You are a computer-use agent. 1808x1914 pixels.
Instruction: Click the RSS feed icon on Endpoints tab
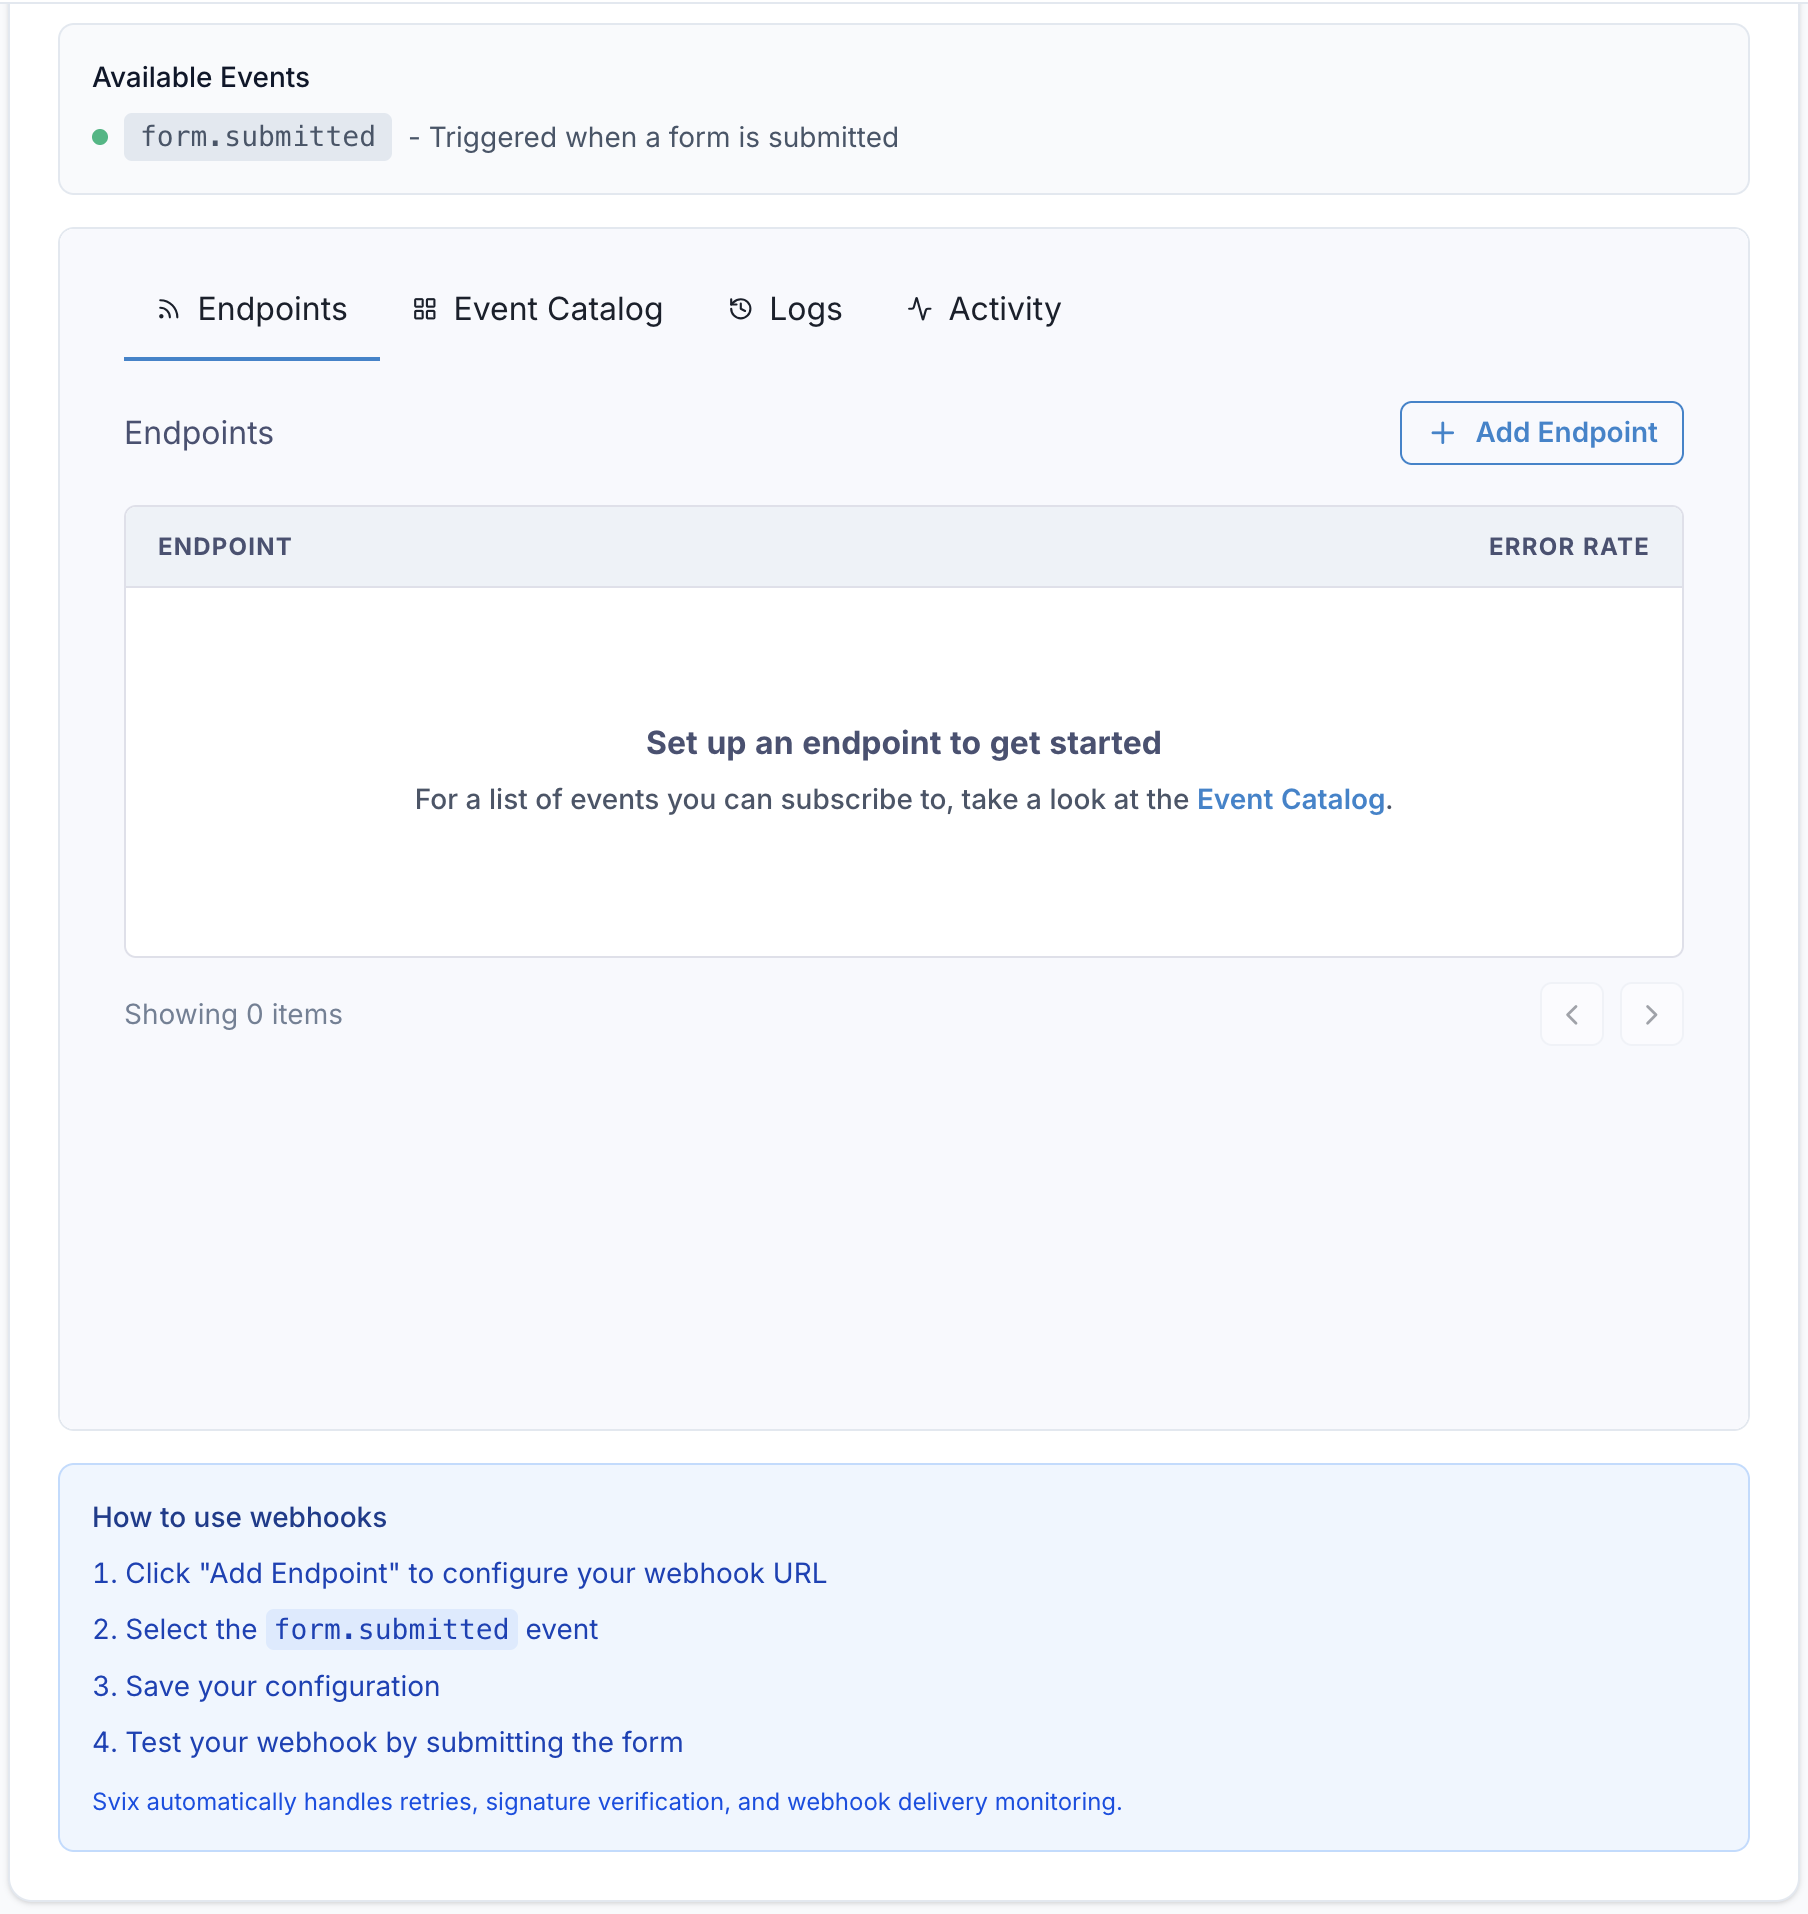[x=168, y=309]
